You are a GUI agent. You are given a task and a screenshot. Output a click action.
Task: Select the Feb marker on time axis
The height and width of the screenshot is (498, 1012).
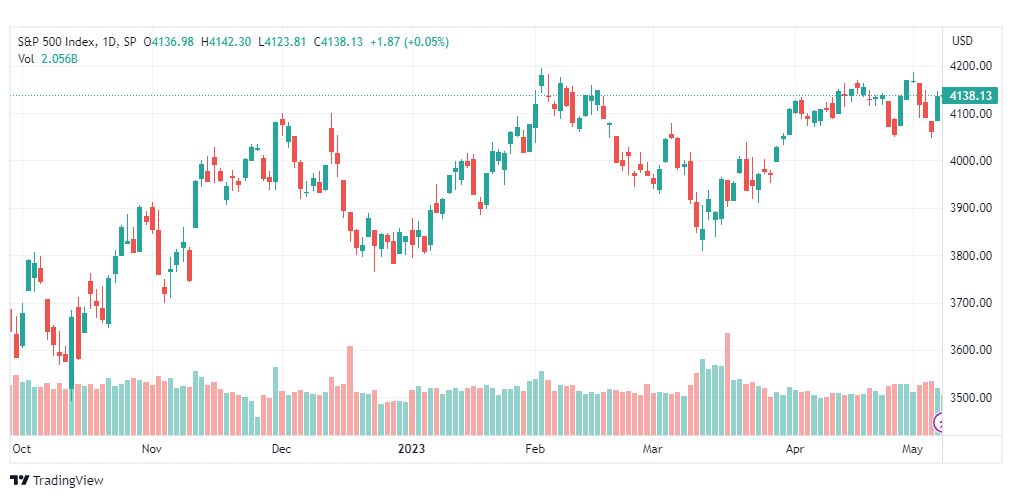(534, 448)
